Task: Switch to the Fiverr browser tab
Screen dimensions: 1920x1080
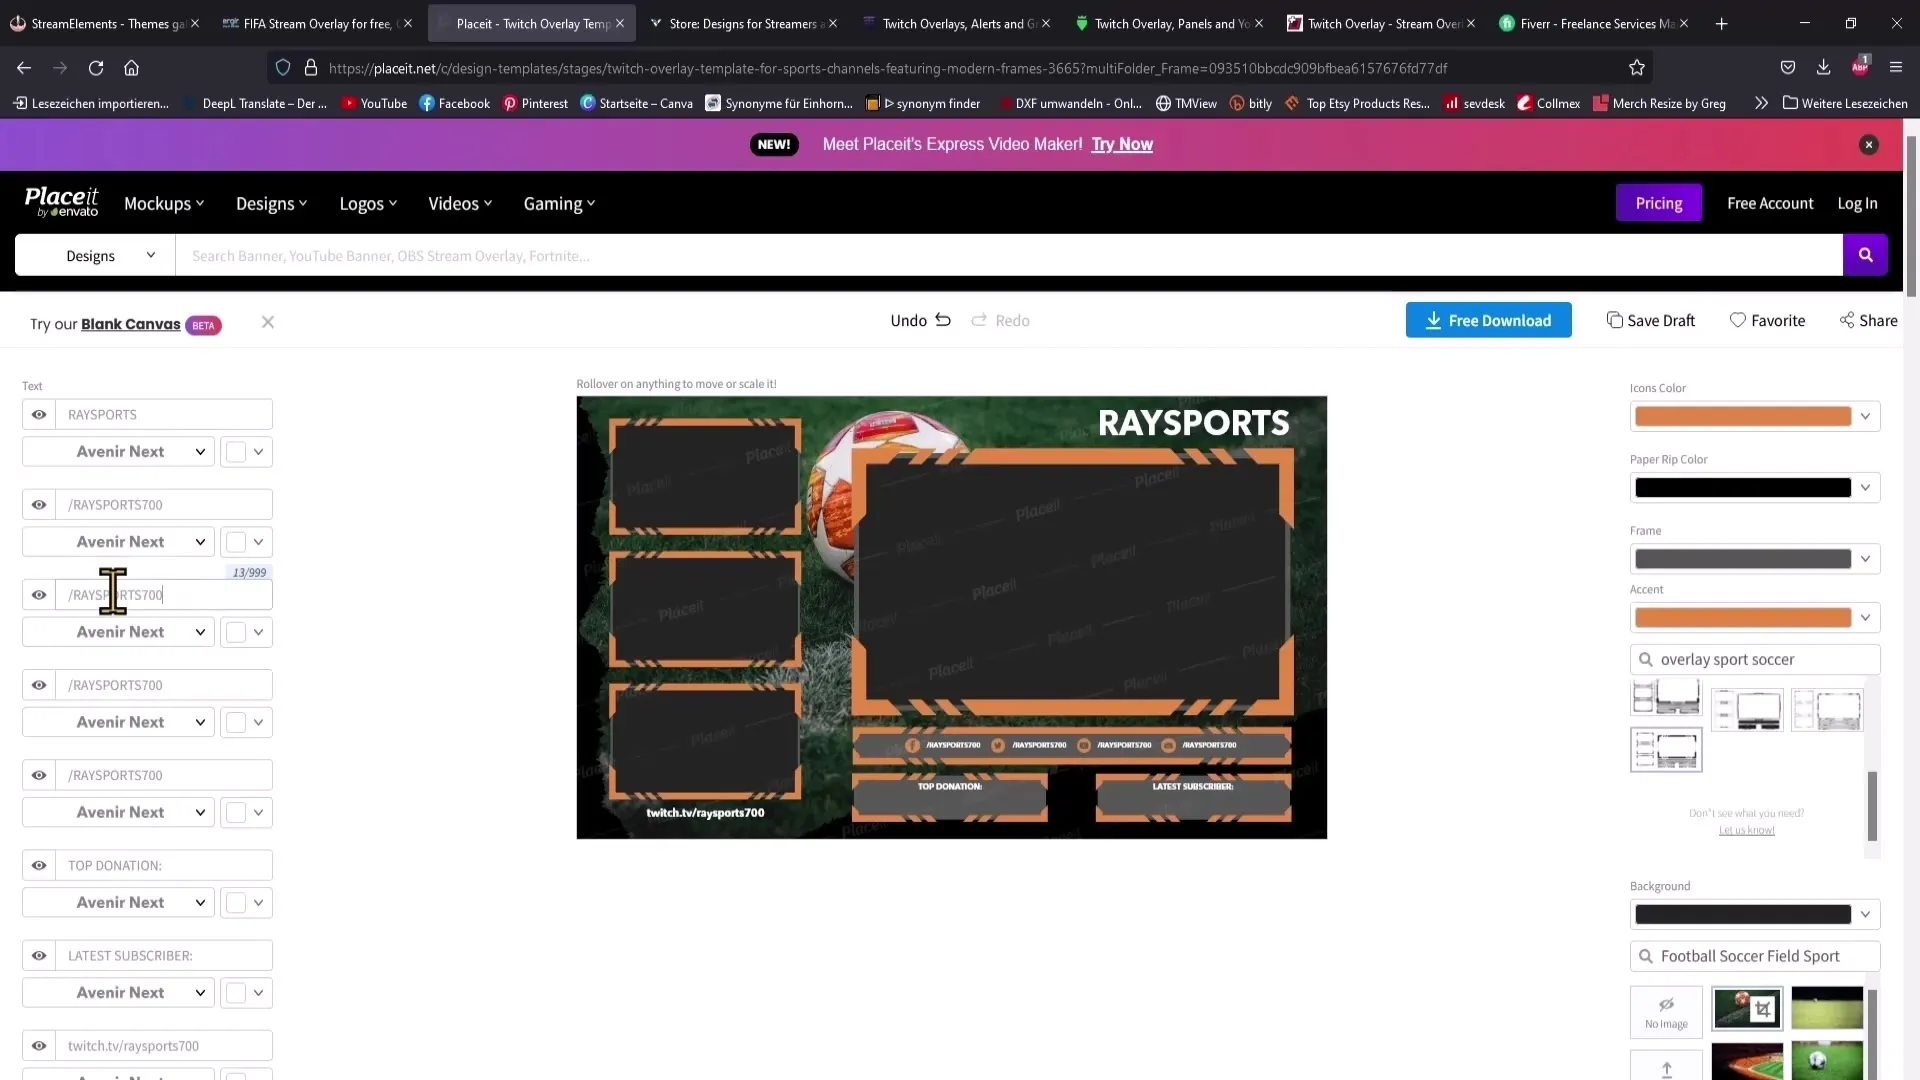Action: (1596, 23)
